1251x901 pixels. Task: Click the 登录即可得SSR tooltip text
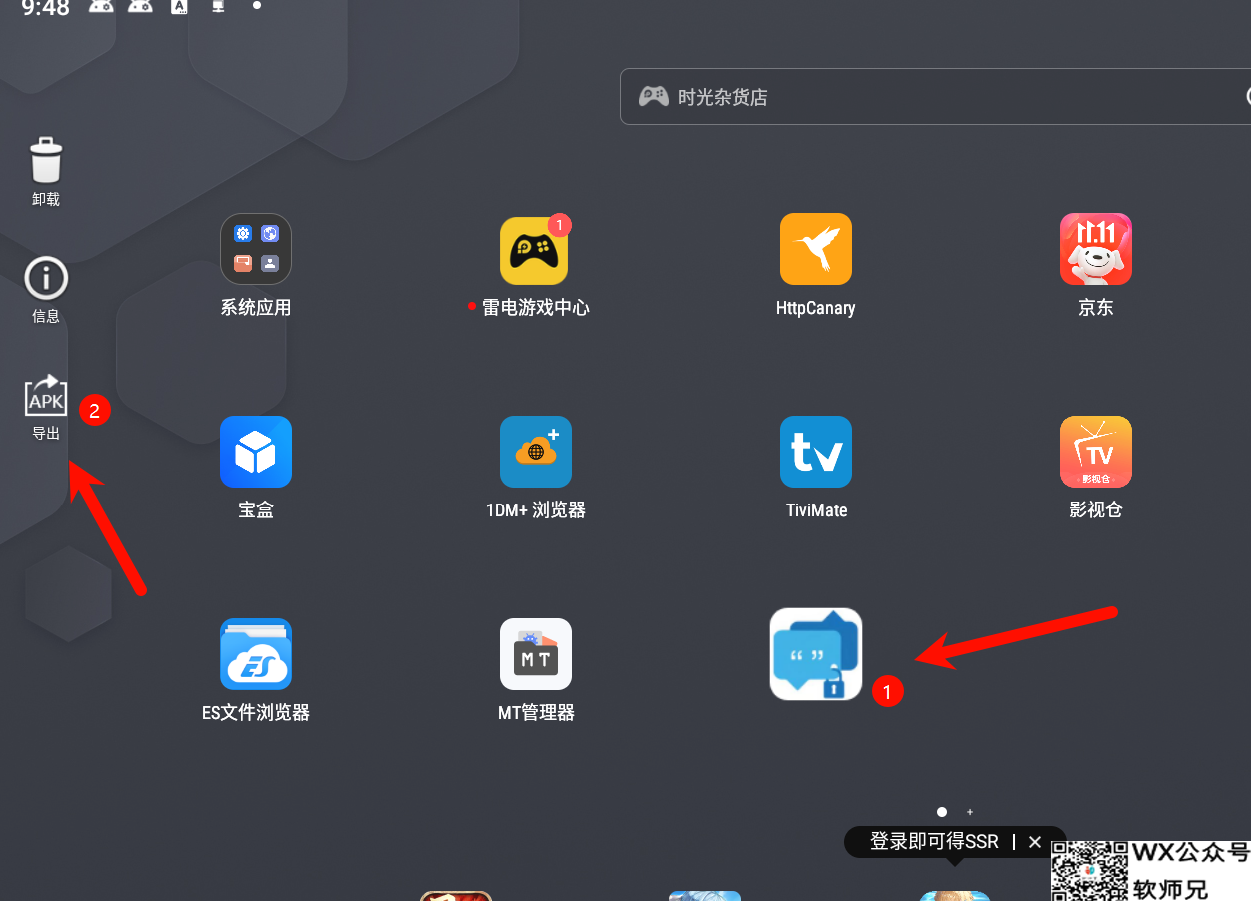tap(933, 842)
